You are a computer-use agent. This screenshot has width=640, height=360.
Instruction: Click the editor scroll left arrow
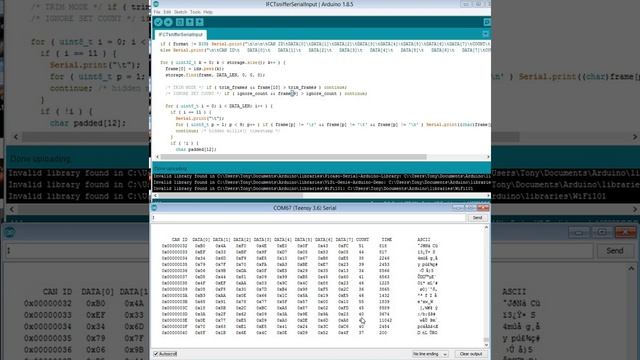coord(157,157)
